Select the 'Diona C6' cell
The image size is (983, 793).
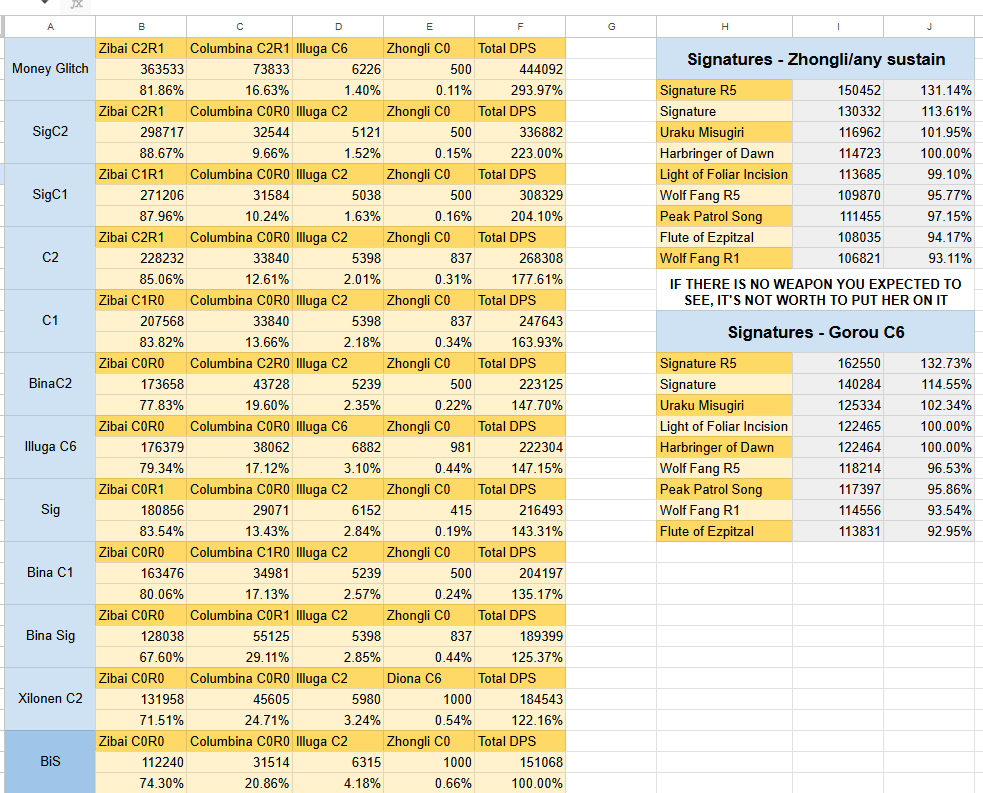[429, 678]
